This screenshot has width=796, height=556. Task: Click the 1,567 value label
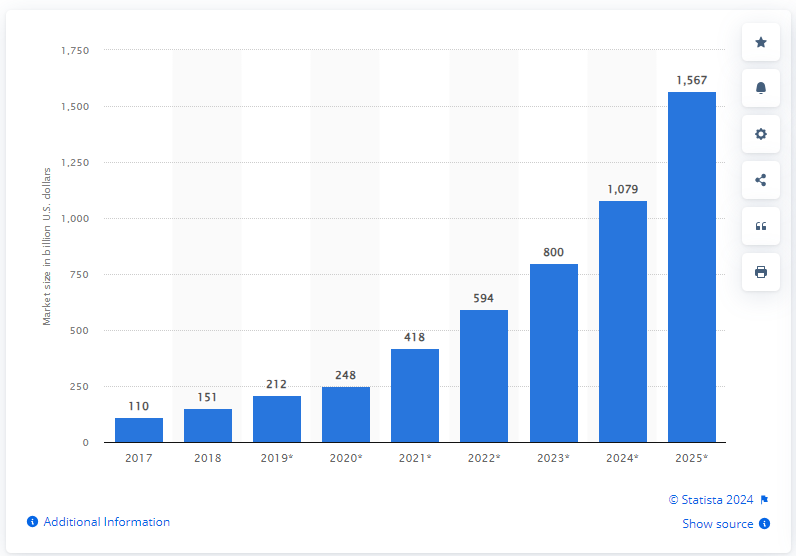pos(692,80)
